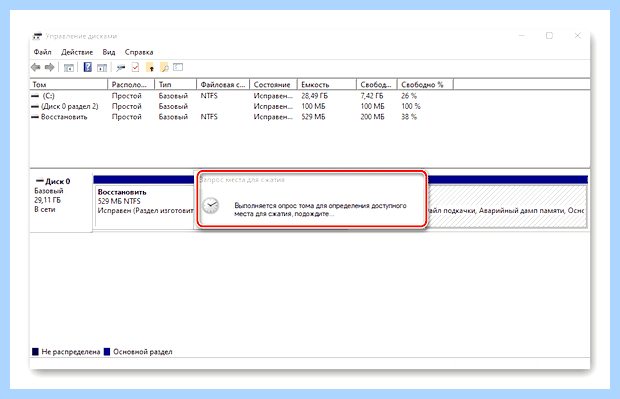Sort by the Располо... column header
This screenshot has width=620, height=399.
(x=131, y=85)
